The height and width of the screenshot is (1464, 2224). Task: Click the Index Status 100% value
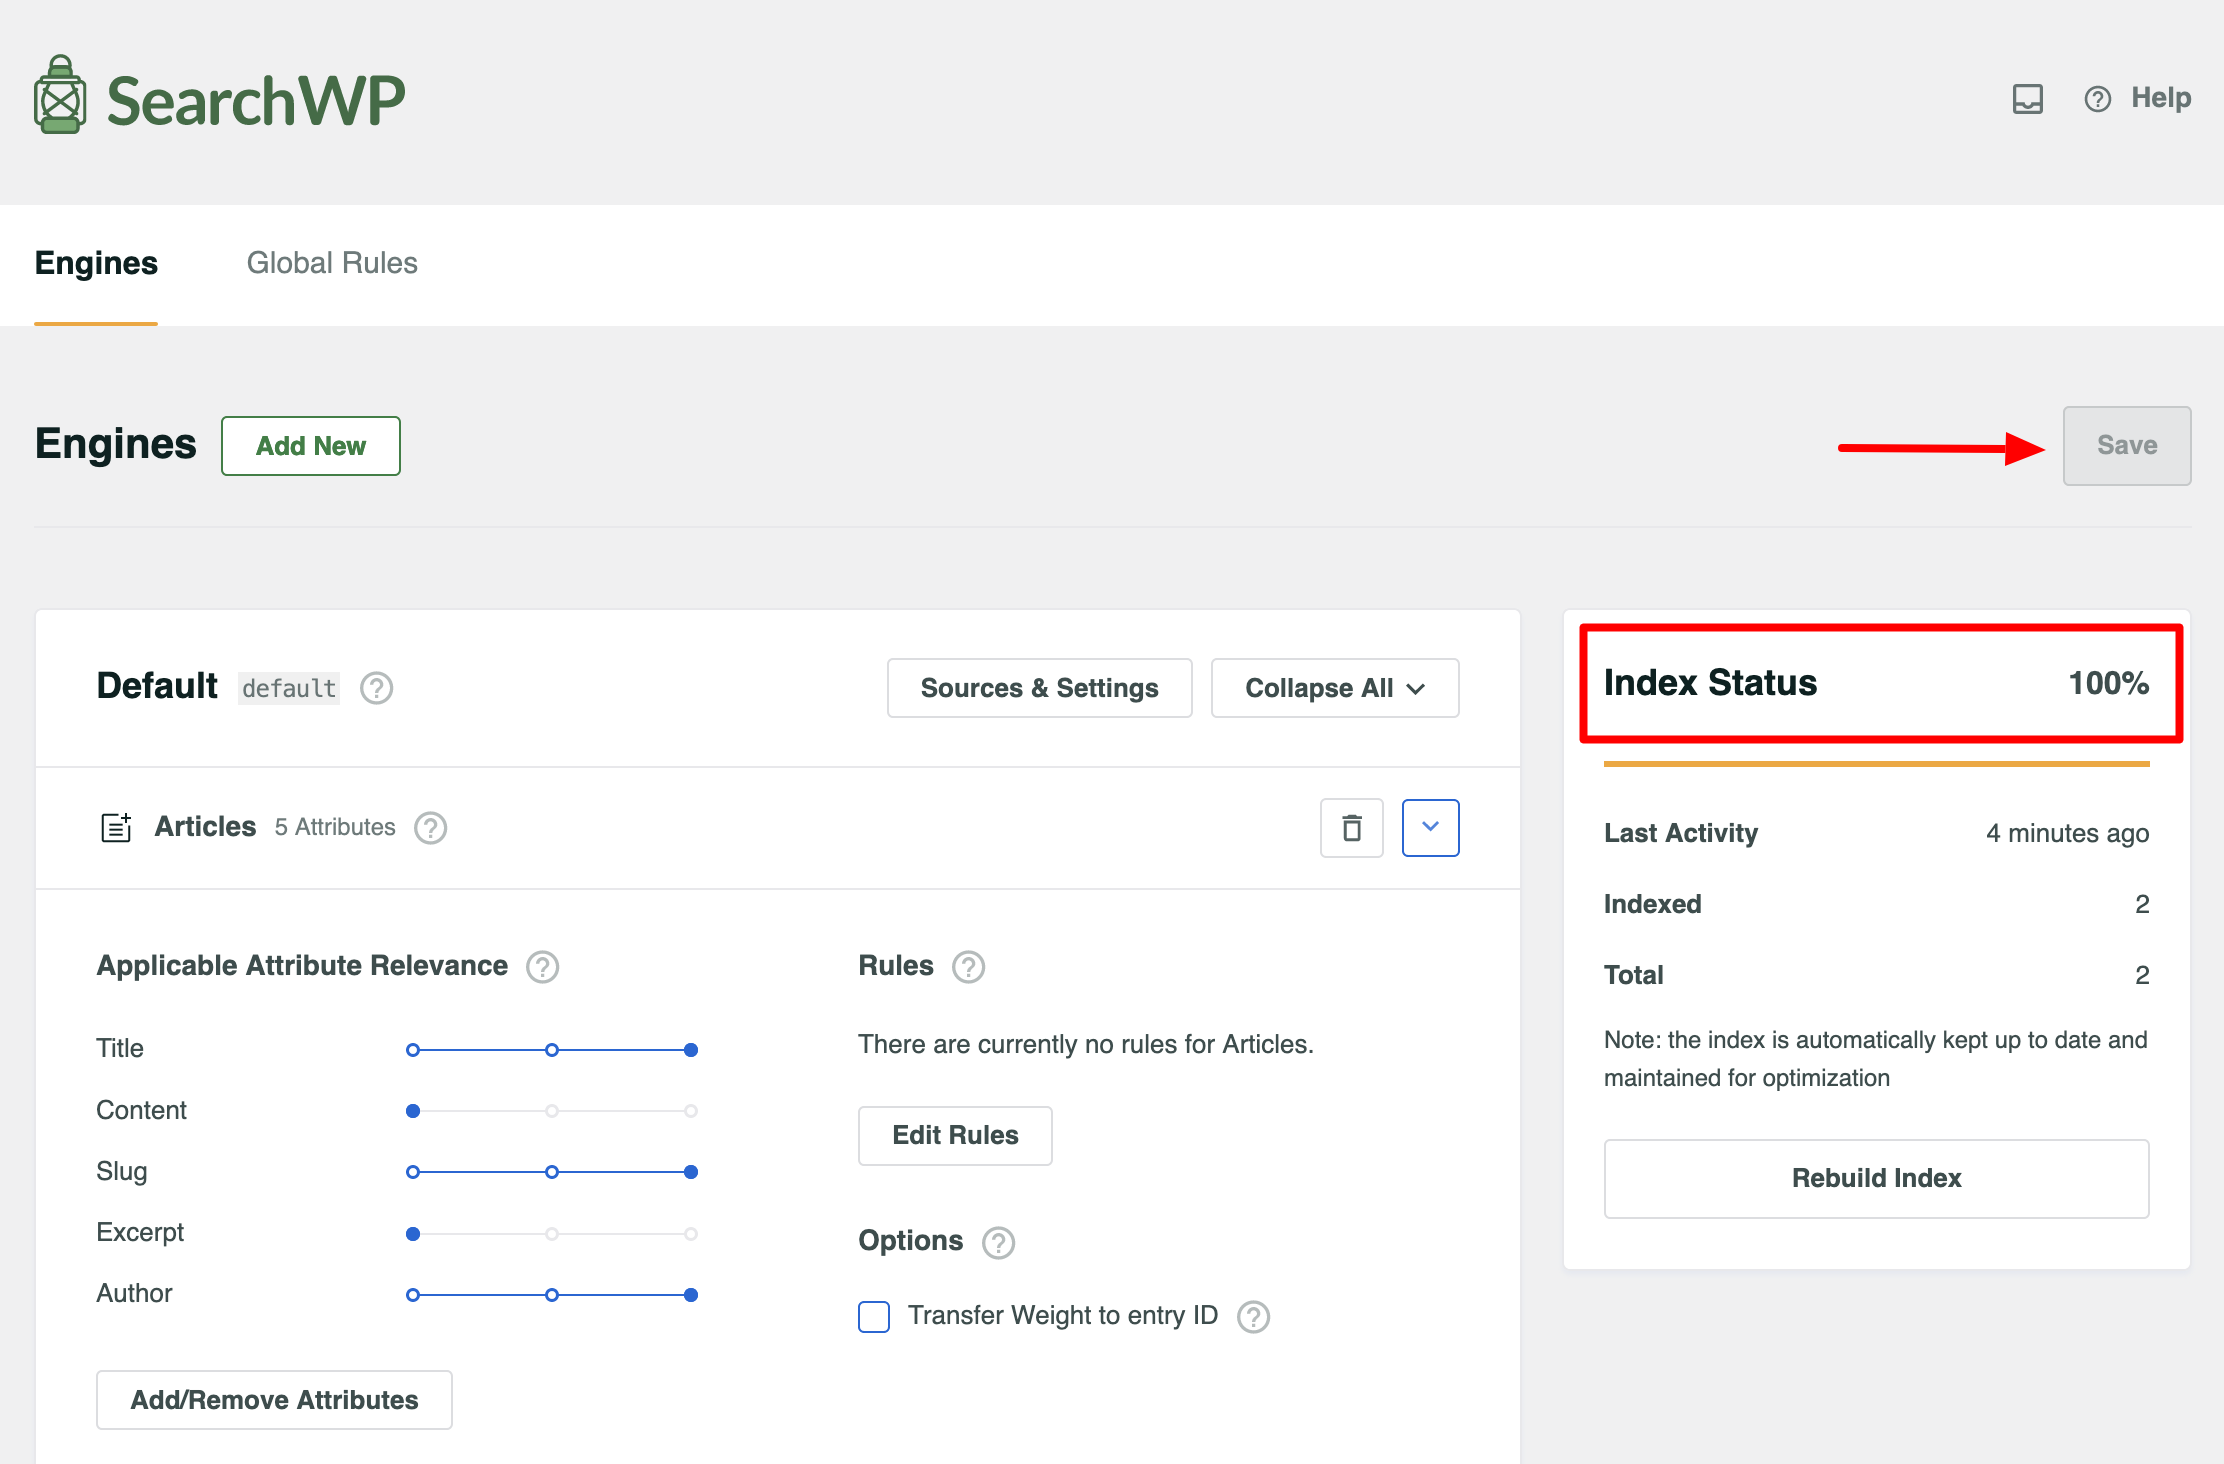[2108, 683]
